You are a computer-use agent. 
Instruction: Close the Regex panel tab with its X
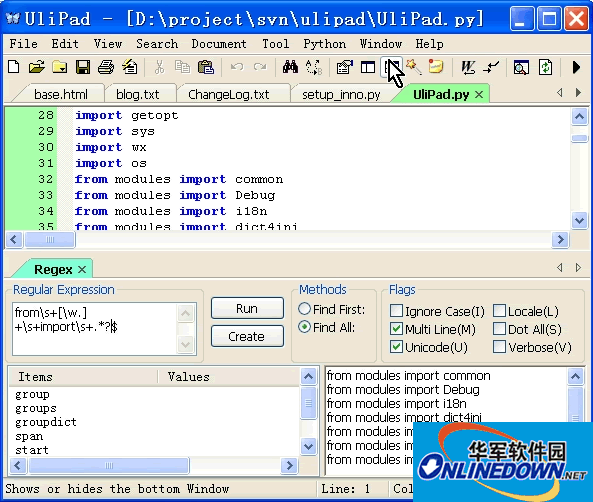coord(82,269)
